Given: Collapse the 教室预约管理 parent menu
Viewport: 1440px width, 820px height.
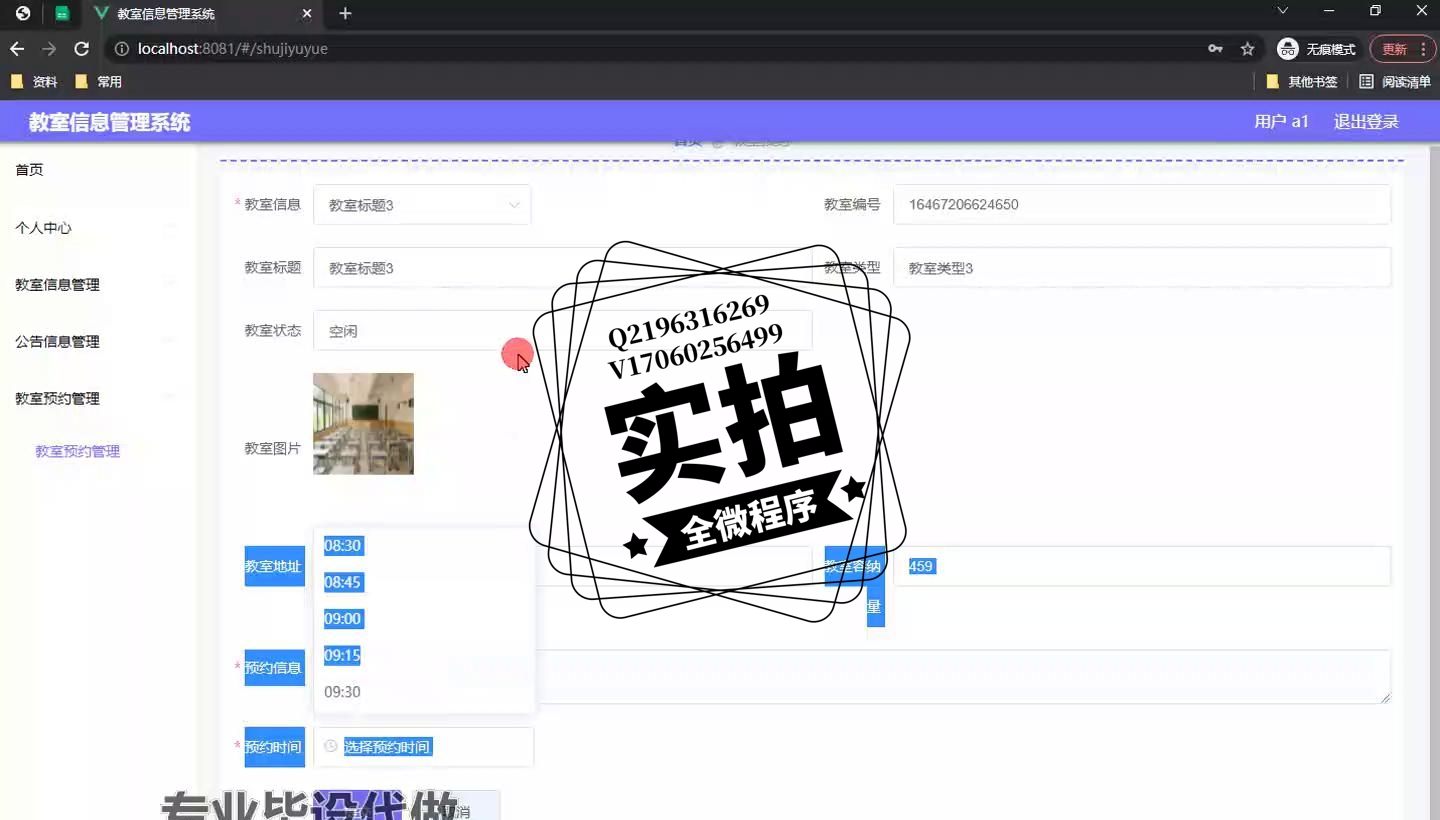Looking at the screenshot, I should pos(98,399).
